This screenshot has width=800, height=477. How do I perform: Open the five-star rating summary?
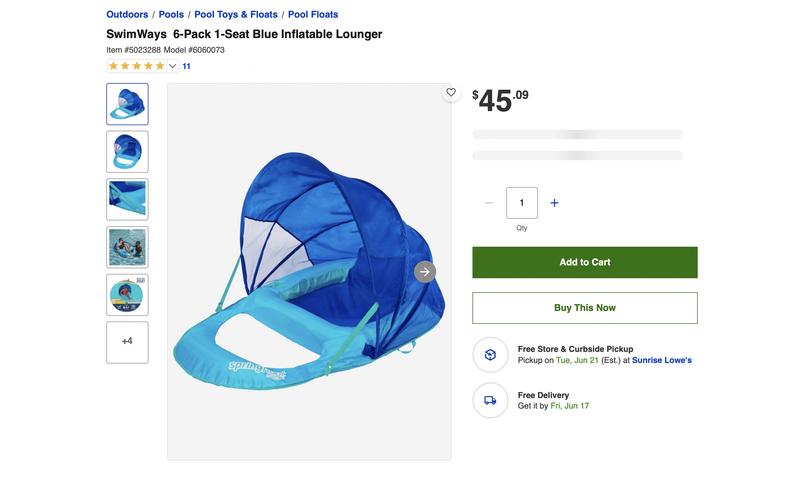(x=137, y=66)
